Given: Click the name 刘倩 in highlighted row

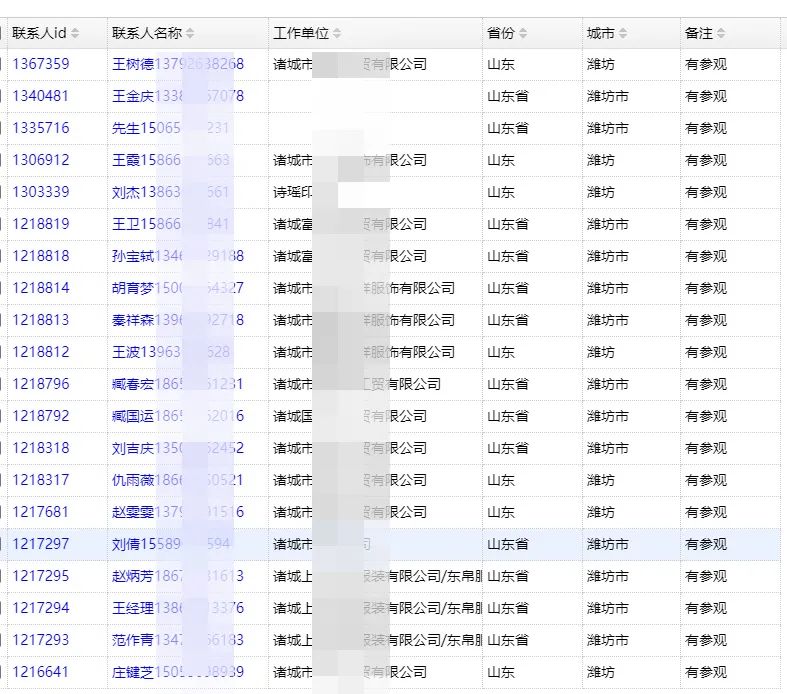Looking at the screenshot, I should [x=126, y=544].
